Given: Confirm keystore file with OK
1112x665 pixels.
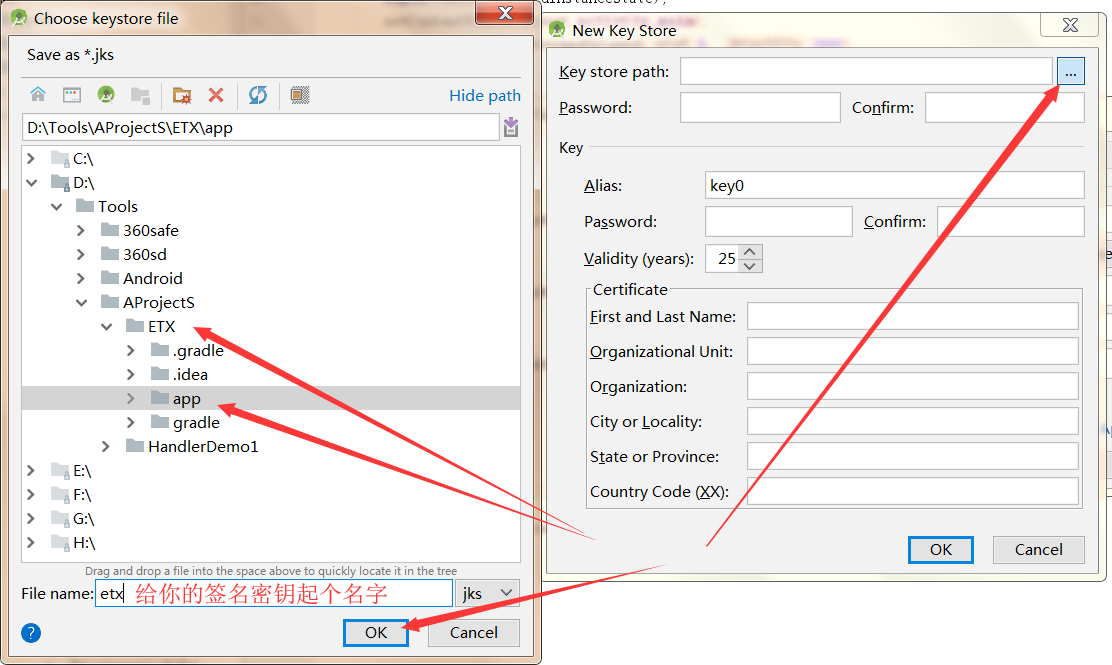Looking at the screenshot, I should (376, 632).
